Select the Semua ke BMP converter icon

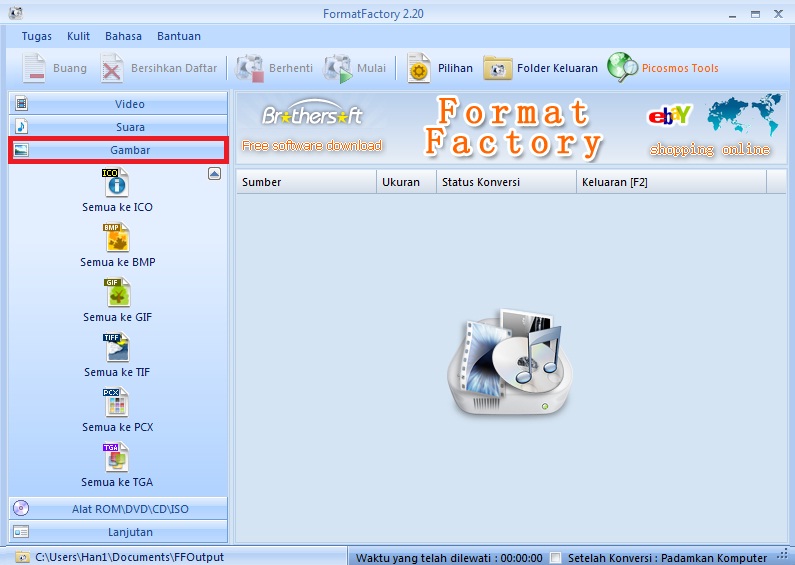pyautogui.click(x=116, y=237)
